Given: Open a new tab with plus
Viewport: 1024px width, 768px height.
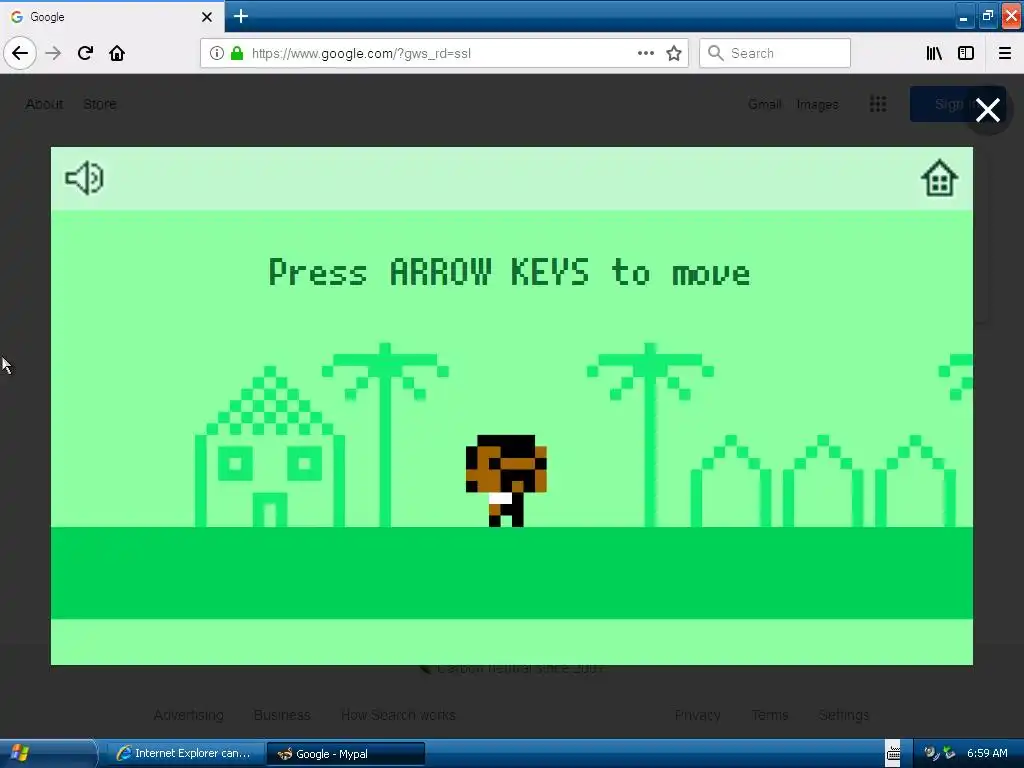Looking at the screenshot, I should [240, 16].
